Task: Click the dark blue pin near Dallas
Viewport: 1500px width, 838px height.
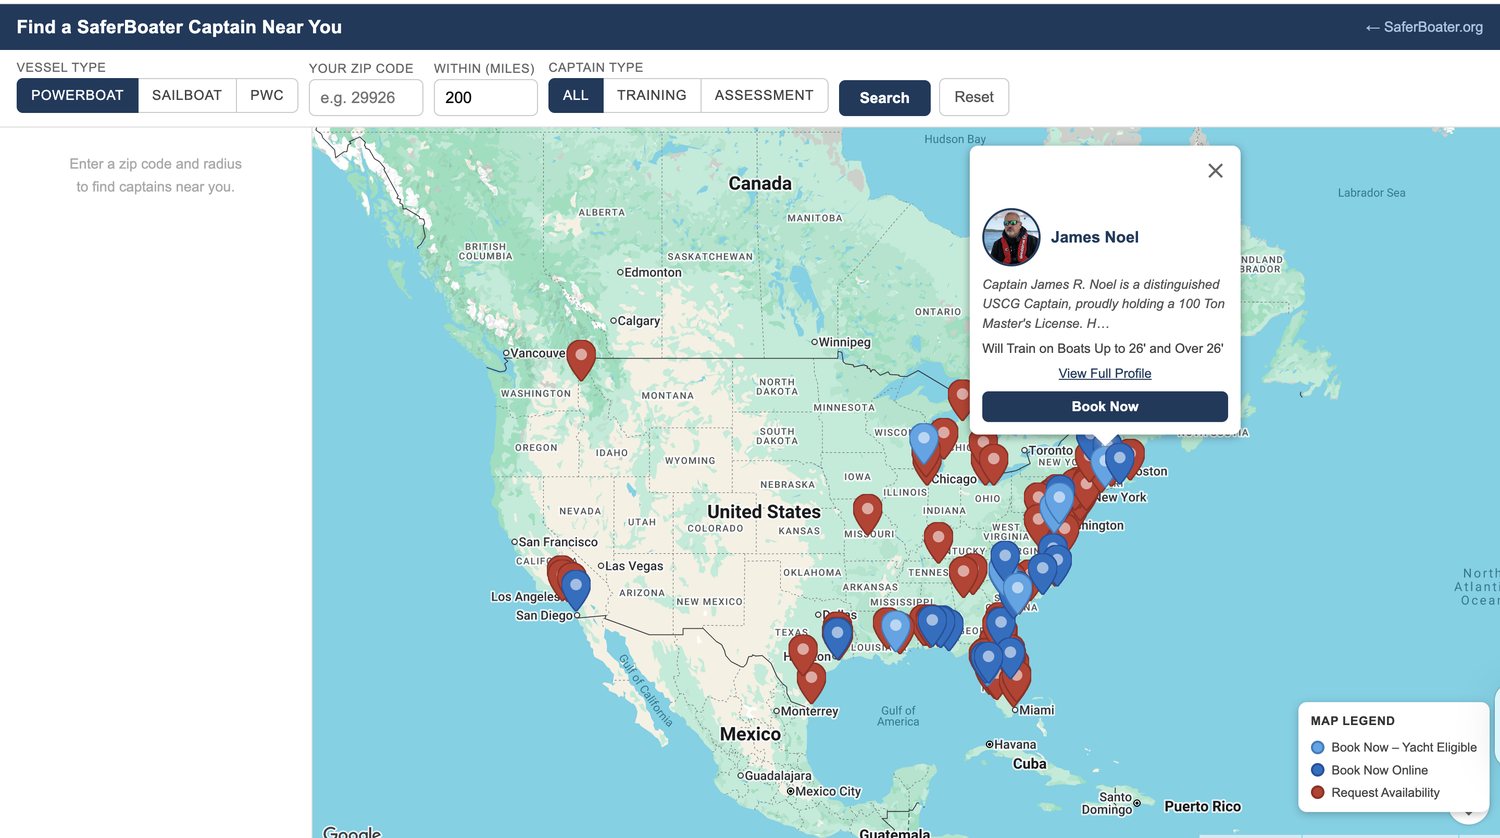Action: click(x=837, y=637)
